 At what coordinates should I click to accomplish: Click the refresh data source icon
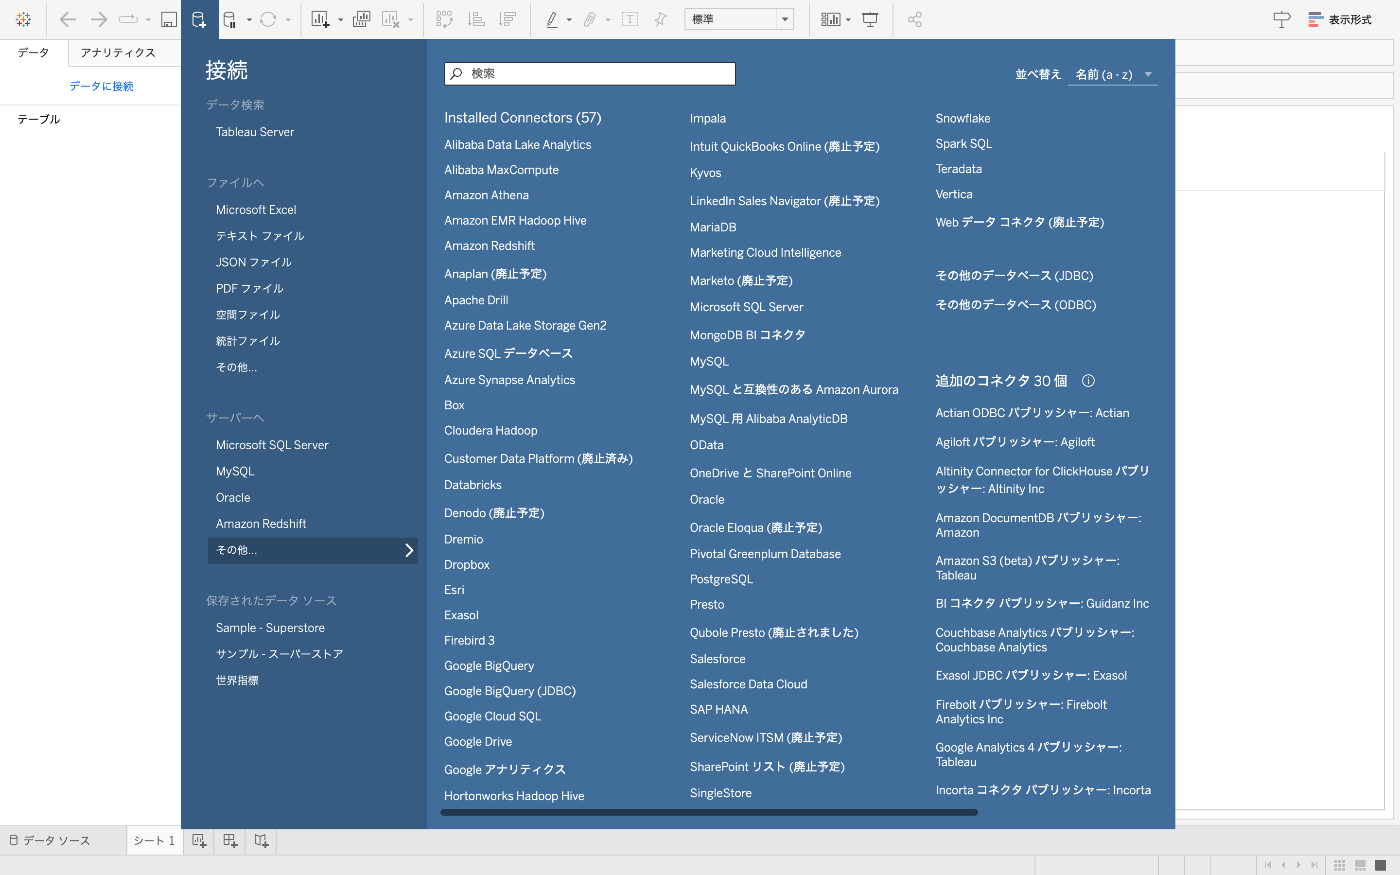(x=268, y=19)
